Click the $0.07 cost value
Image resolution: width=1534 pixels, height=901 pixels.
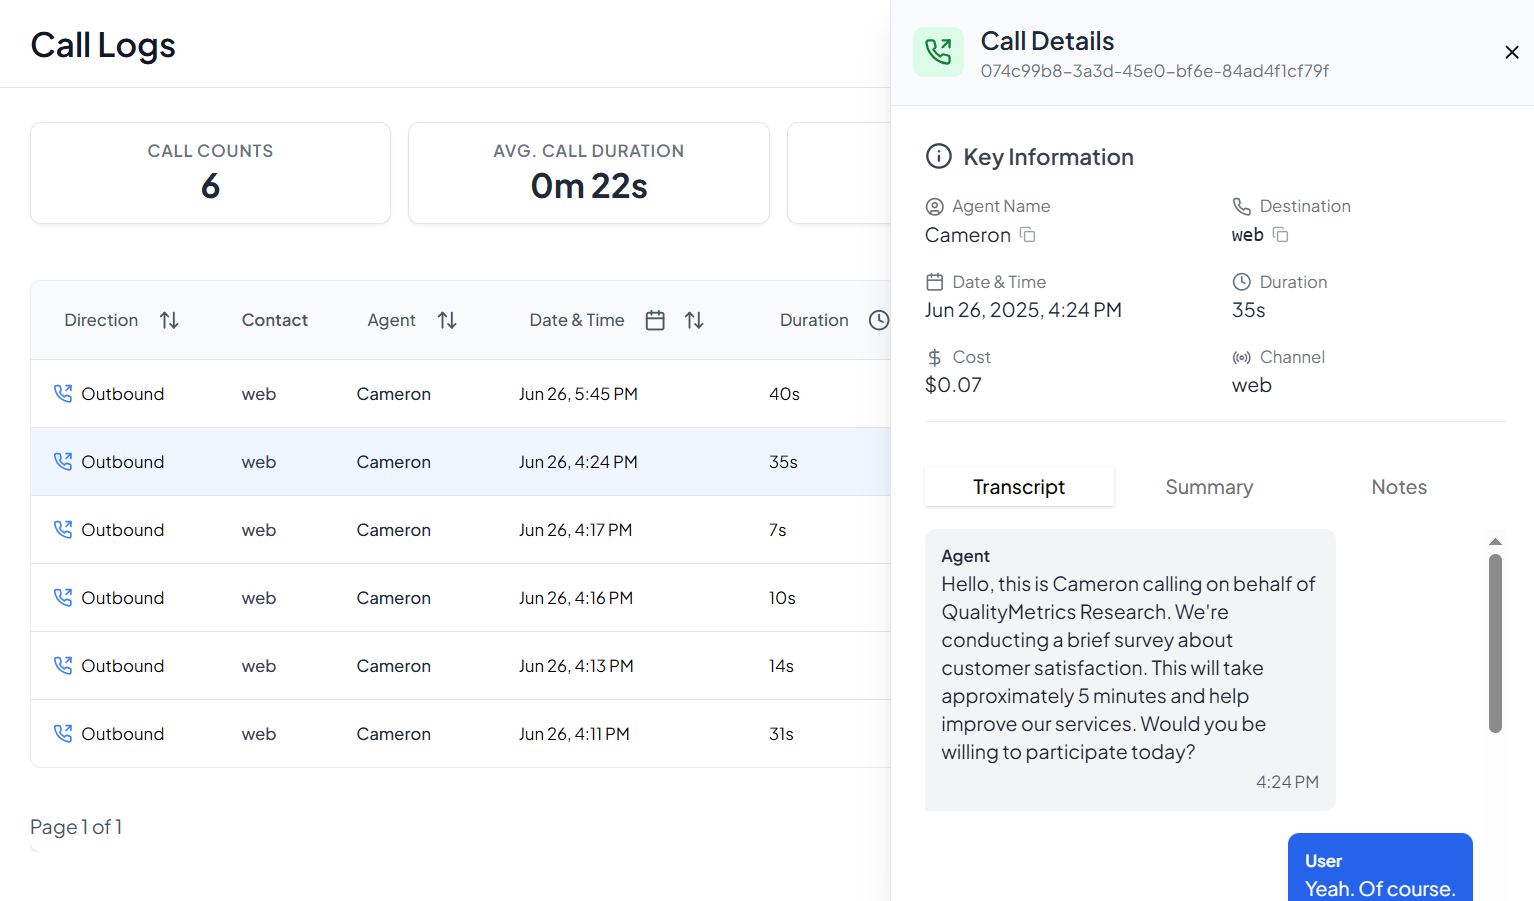tap(953, 385)
